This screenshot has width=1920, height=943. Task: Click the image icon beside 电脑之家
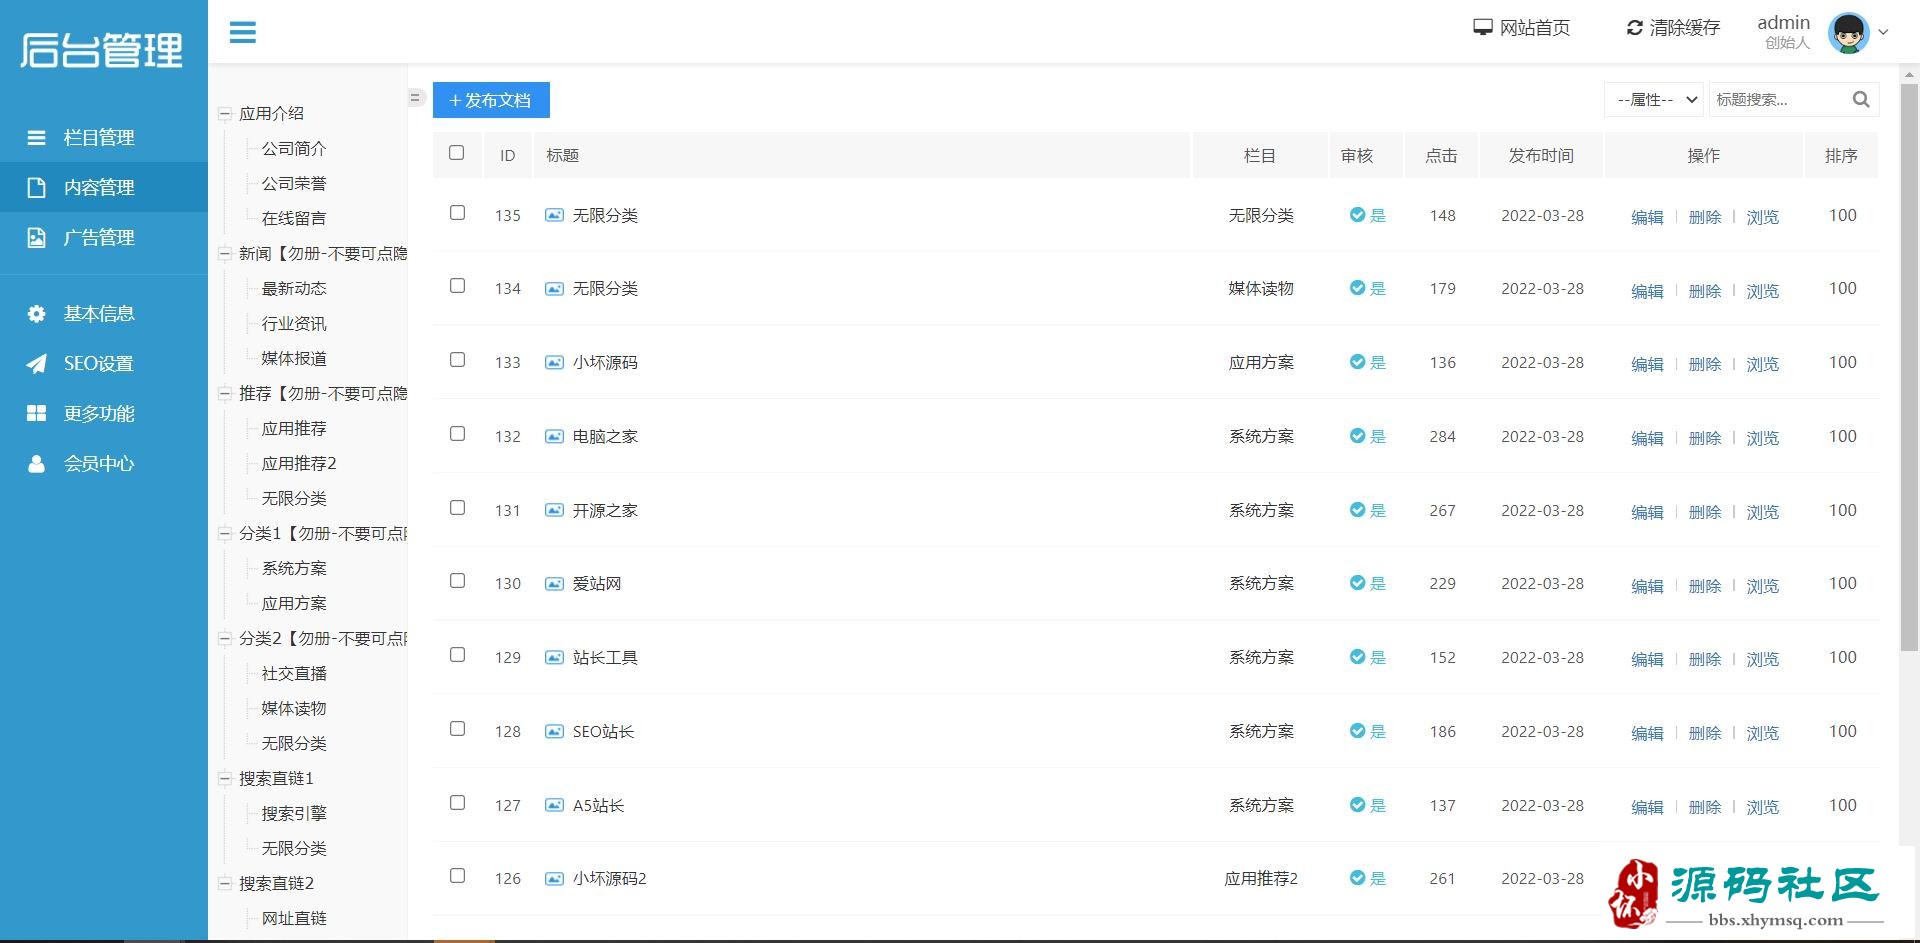point(554,437)
